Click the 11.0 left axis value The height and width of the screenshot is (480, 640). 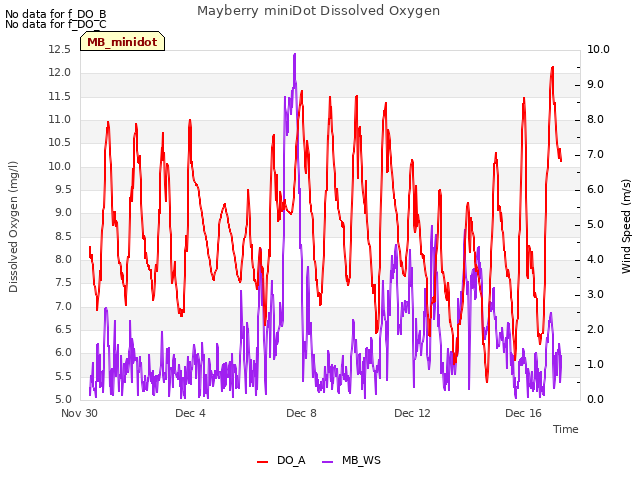60,120
